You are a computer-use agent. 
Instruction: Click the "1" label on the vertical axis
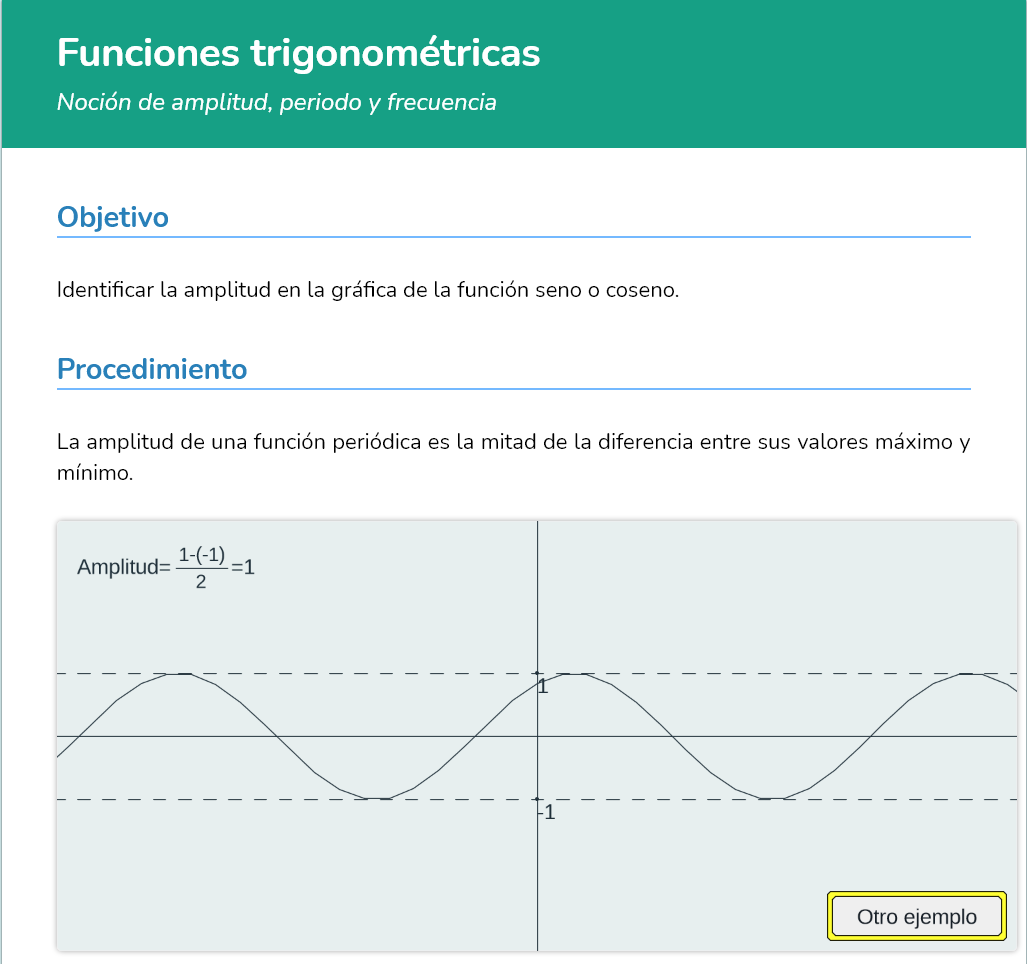543,687
